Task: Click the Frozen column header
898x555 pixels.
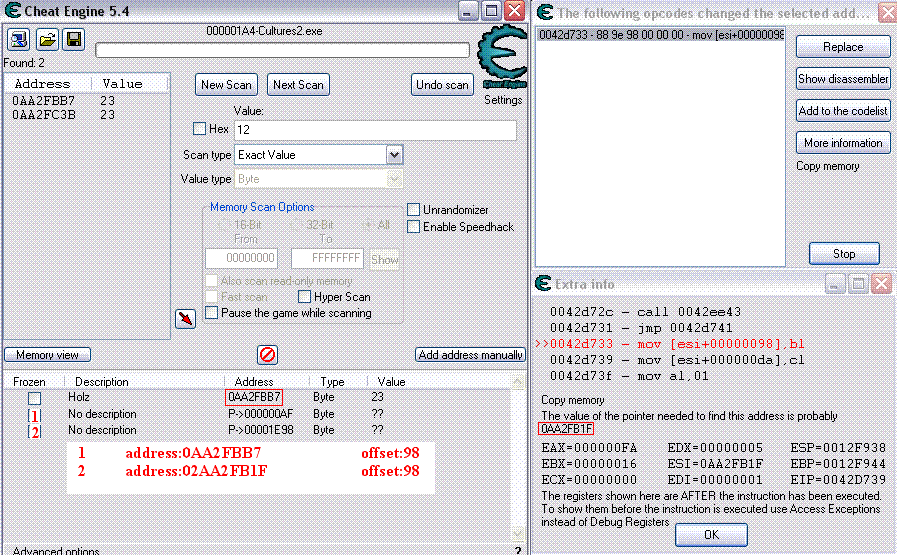Action: (29, 381)
